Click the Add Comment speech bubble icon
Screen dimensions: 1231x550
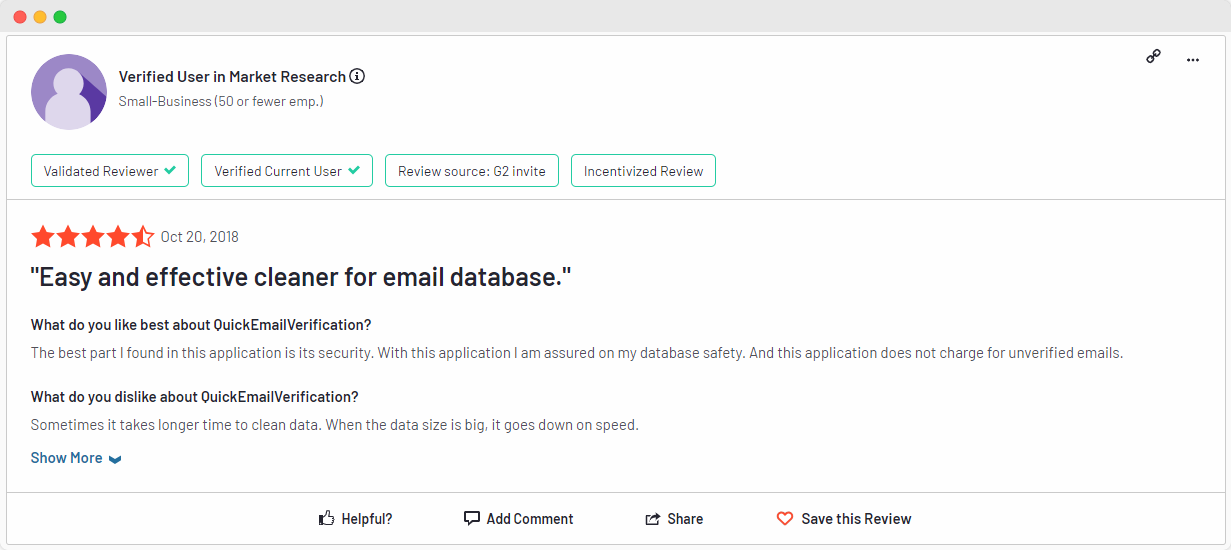click(472, 519)
